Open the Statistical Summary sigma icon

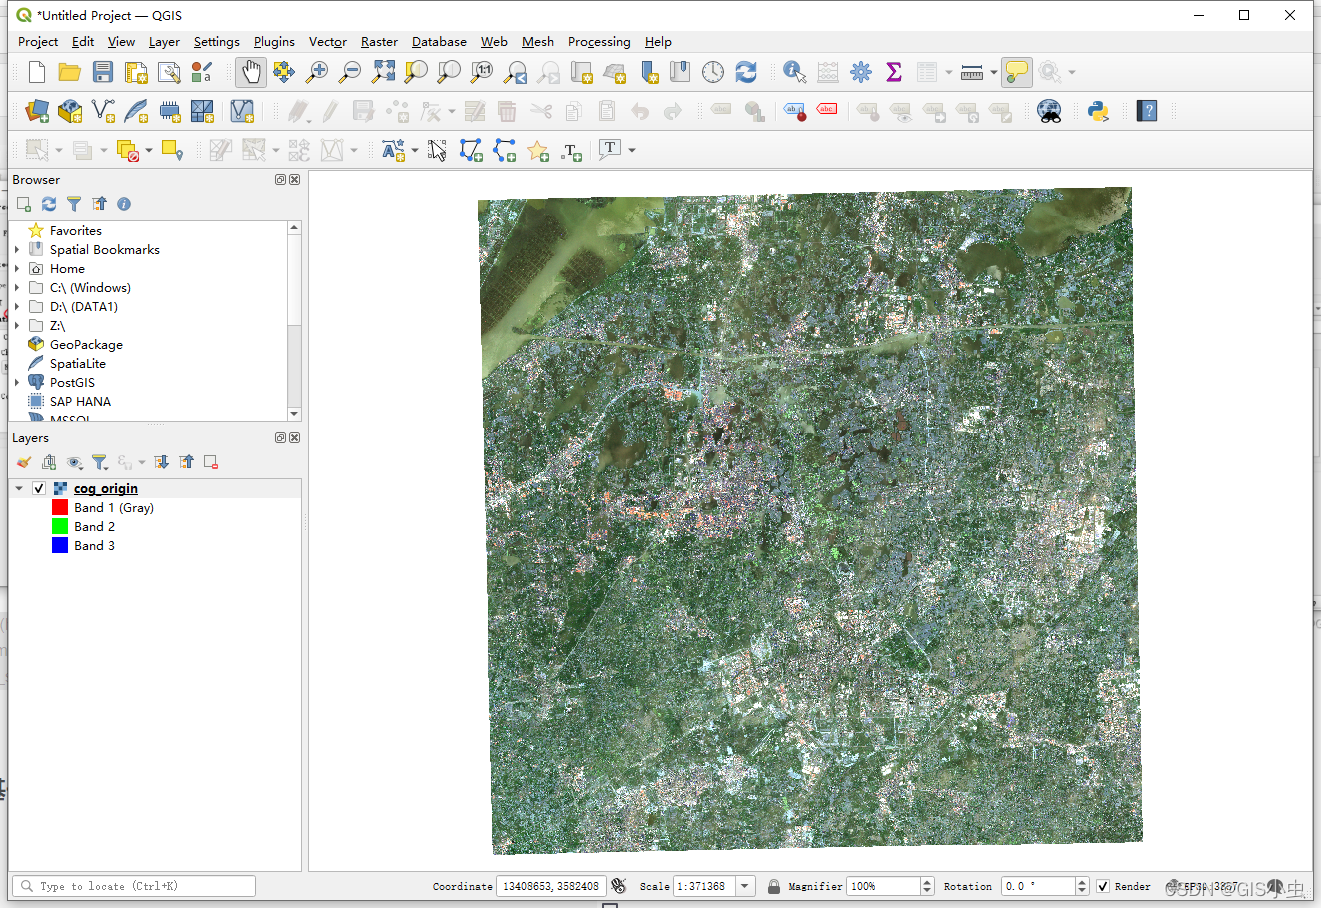click(894, 72)
